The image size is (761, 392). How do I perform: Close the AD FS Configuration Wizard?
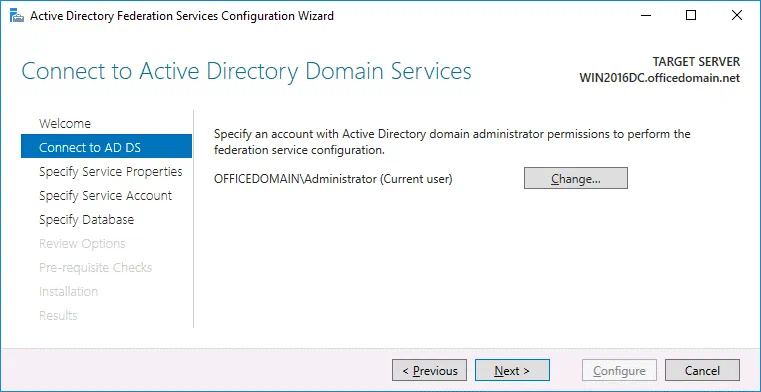[x=736, y=16]
